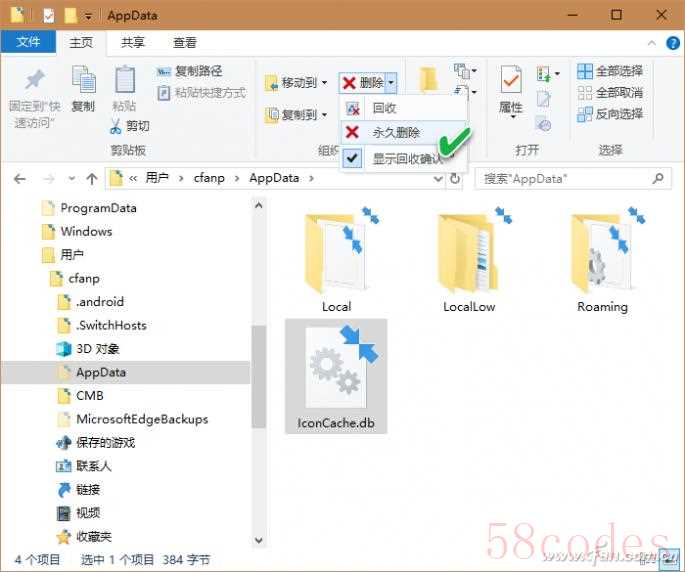Open the File (文件) tab
Screen dimensions: 685x572
tap(28, 42)
